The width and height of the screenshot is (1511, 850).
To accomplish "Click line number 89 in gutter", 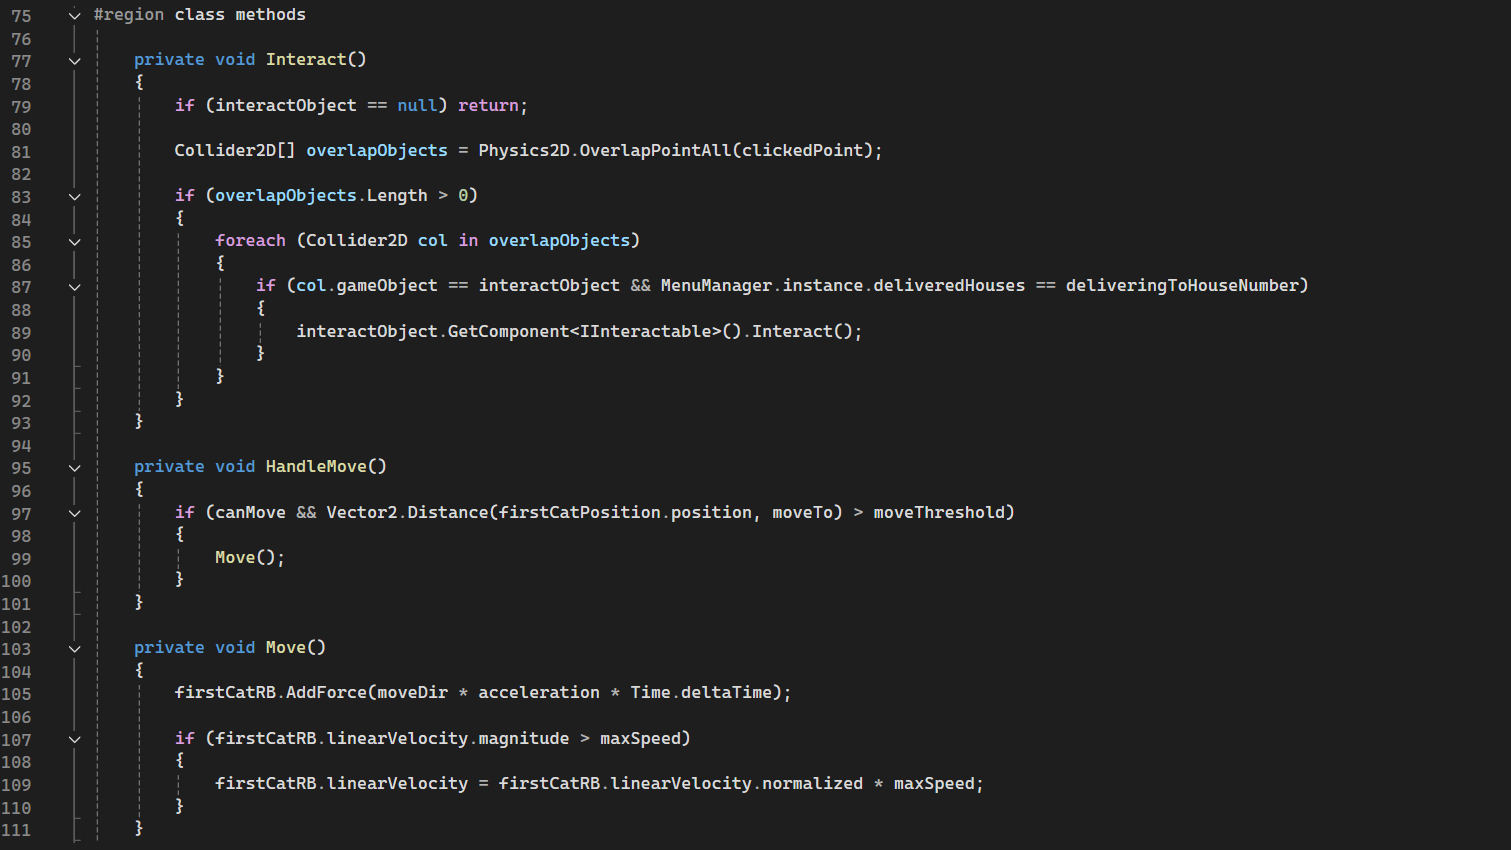I will coord(21,333).
